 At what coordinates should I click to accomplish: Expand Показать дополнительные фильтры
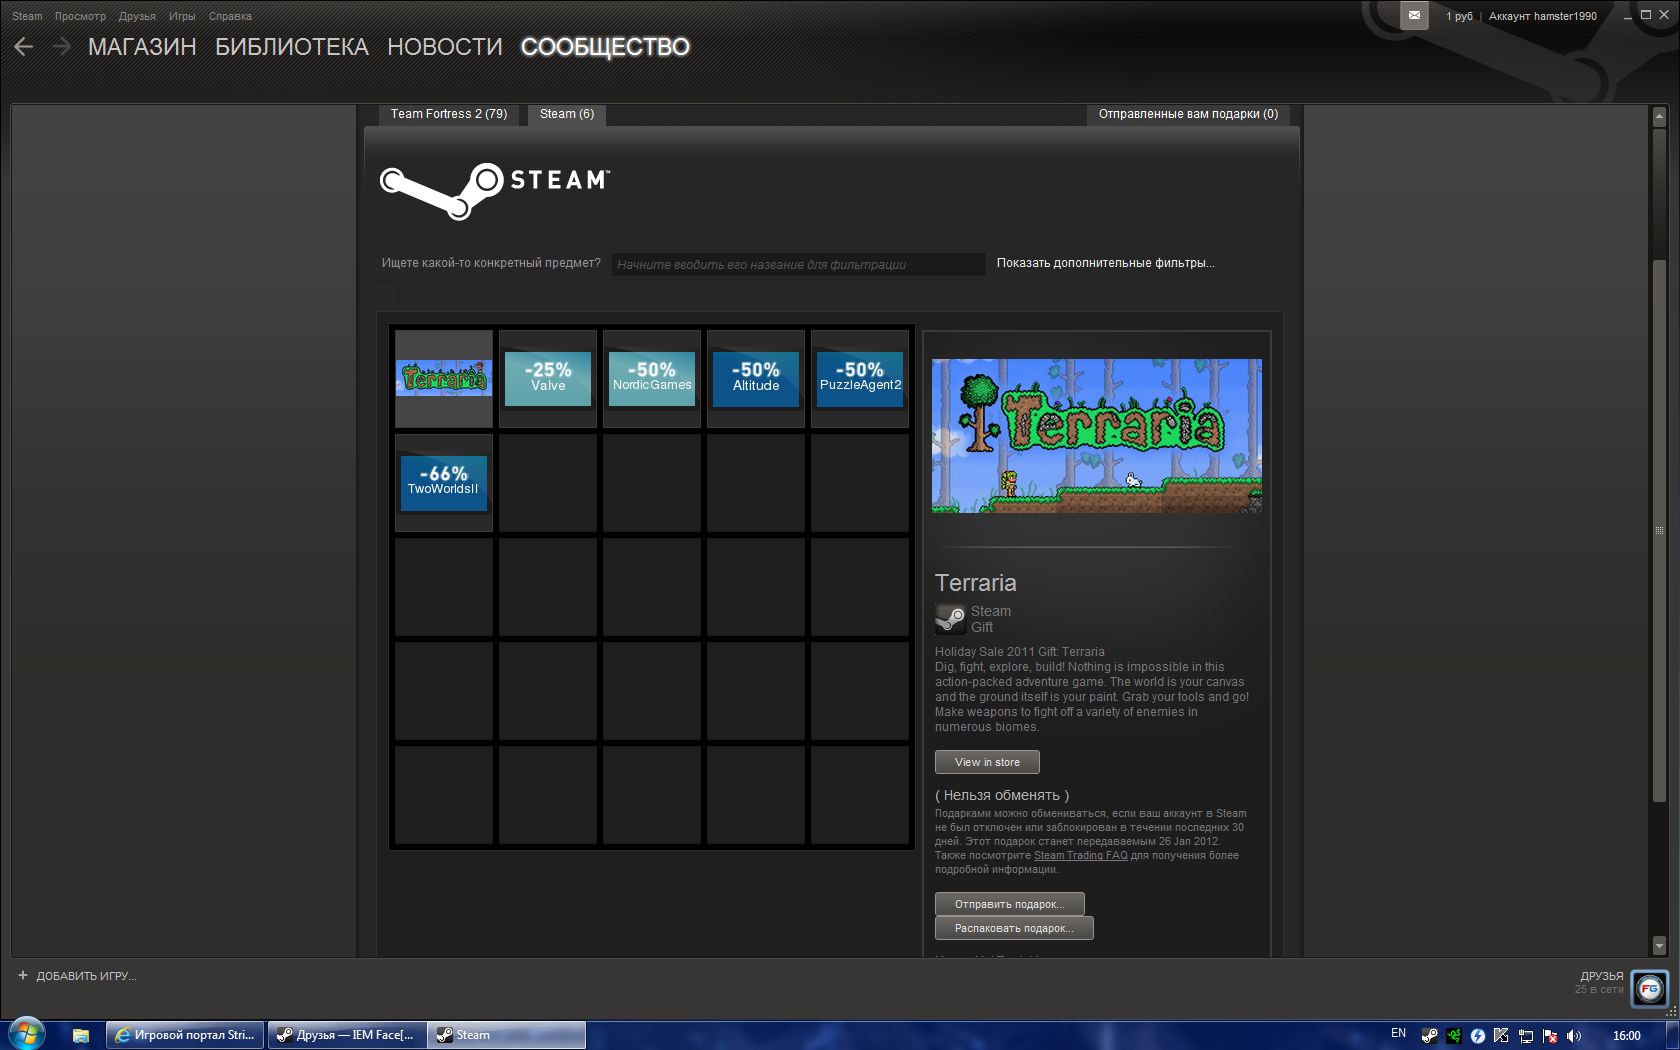click(1105, 263)
